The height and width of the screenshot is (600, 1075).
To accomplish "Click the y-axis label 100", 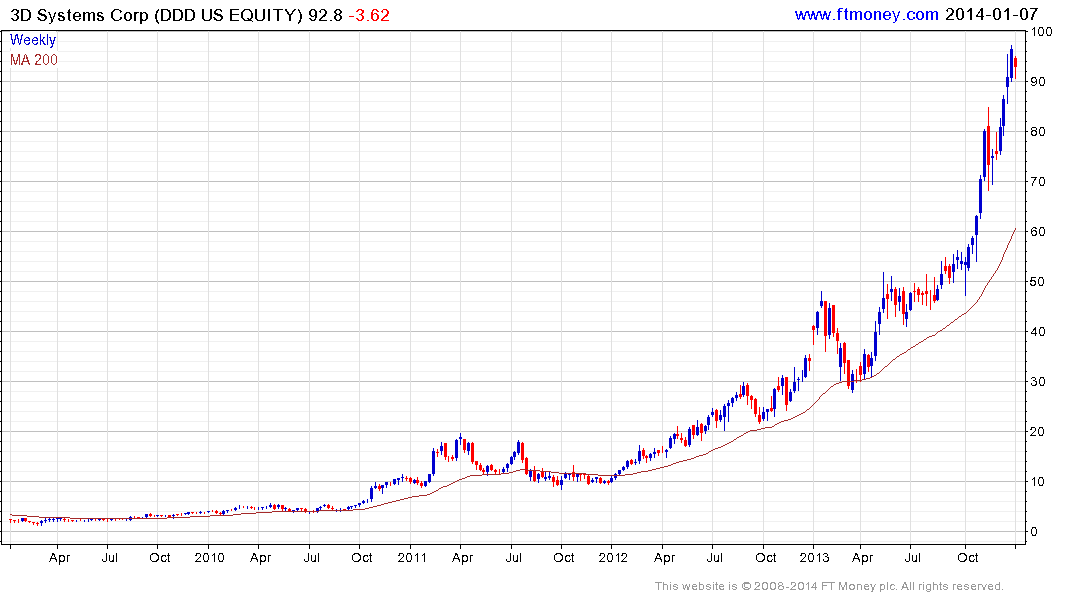I will (x=1041, y=32).
